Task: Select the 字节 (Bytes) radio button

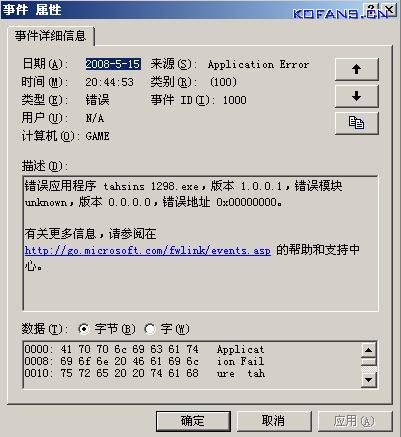Action: pos(84,329)
